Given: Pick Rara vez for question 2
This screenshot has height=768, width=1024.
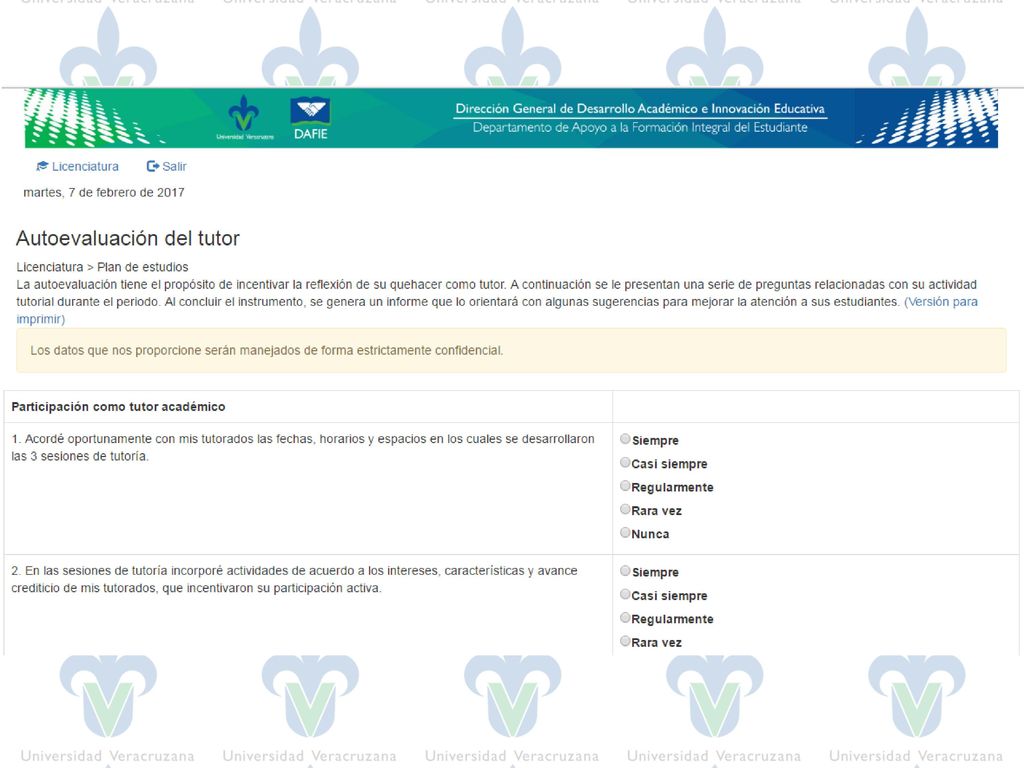Looking at the screenshot, I should [x=625, y=641].
